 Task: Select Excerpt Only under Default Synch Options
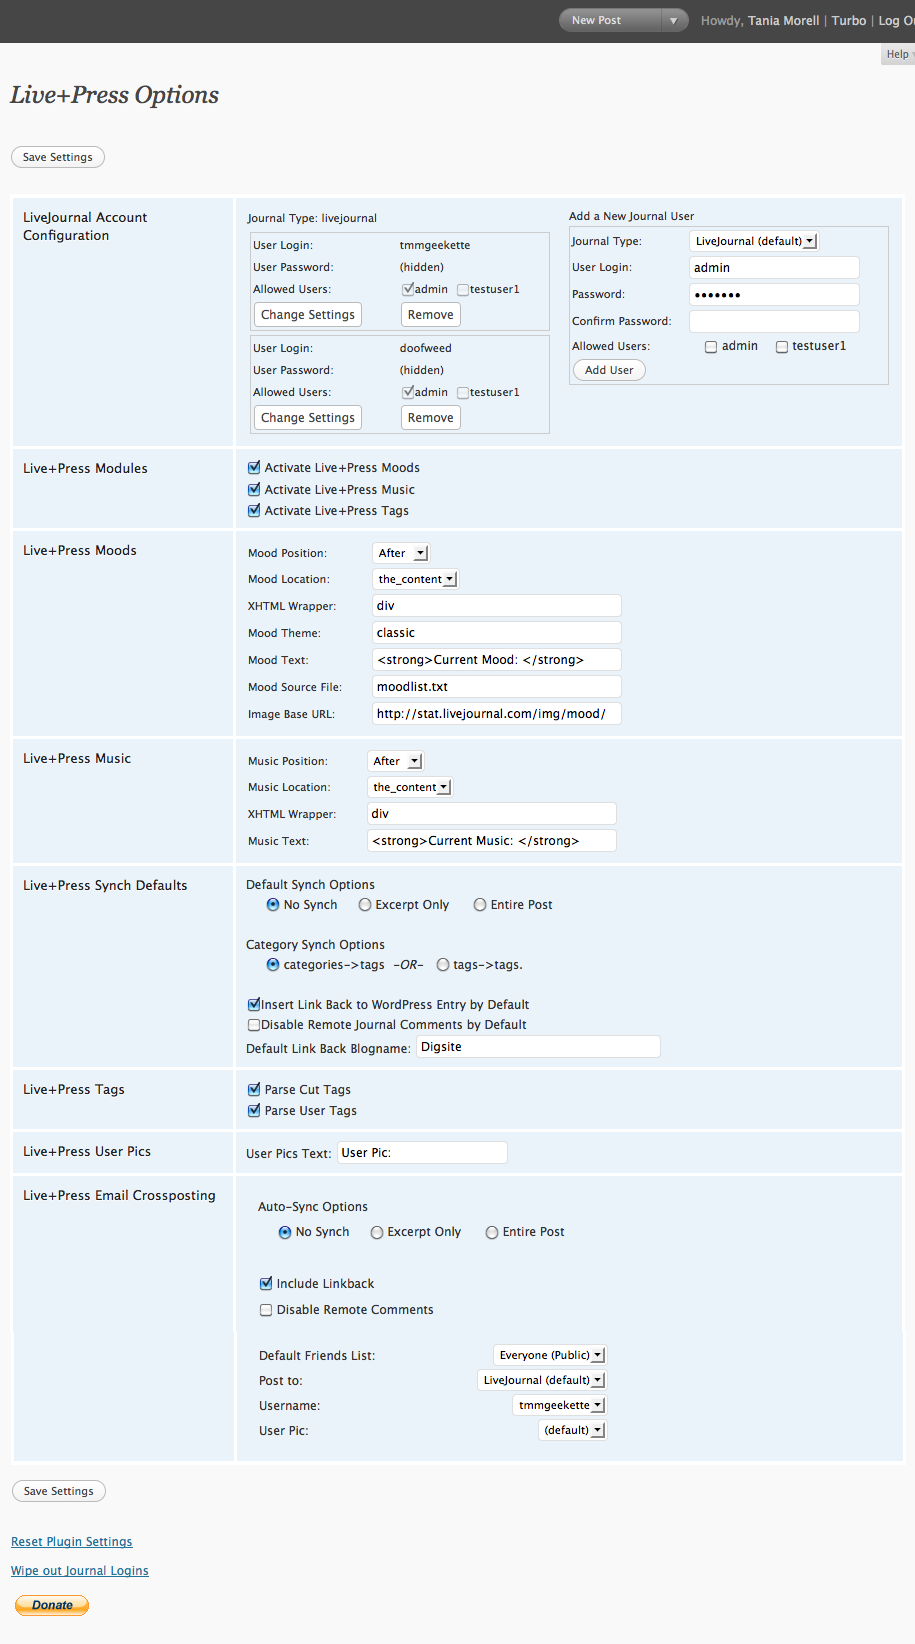coord(365,905)
